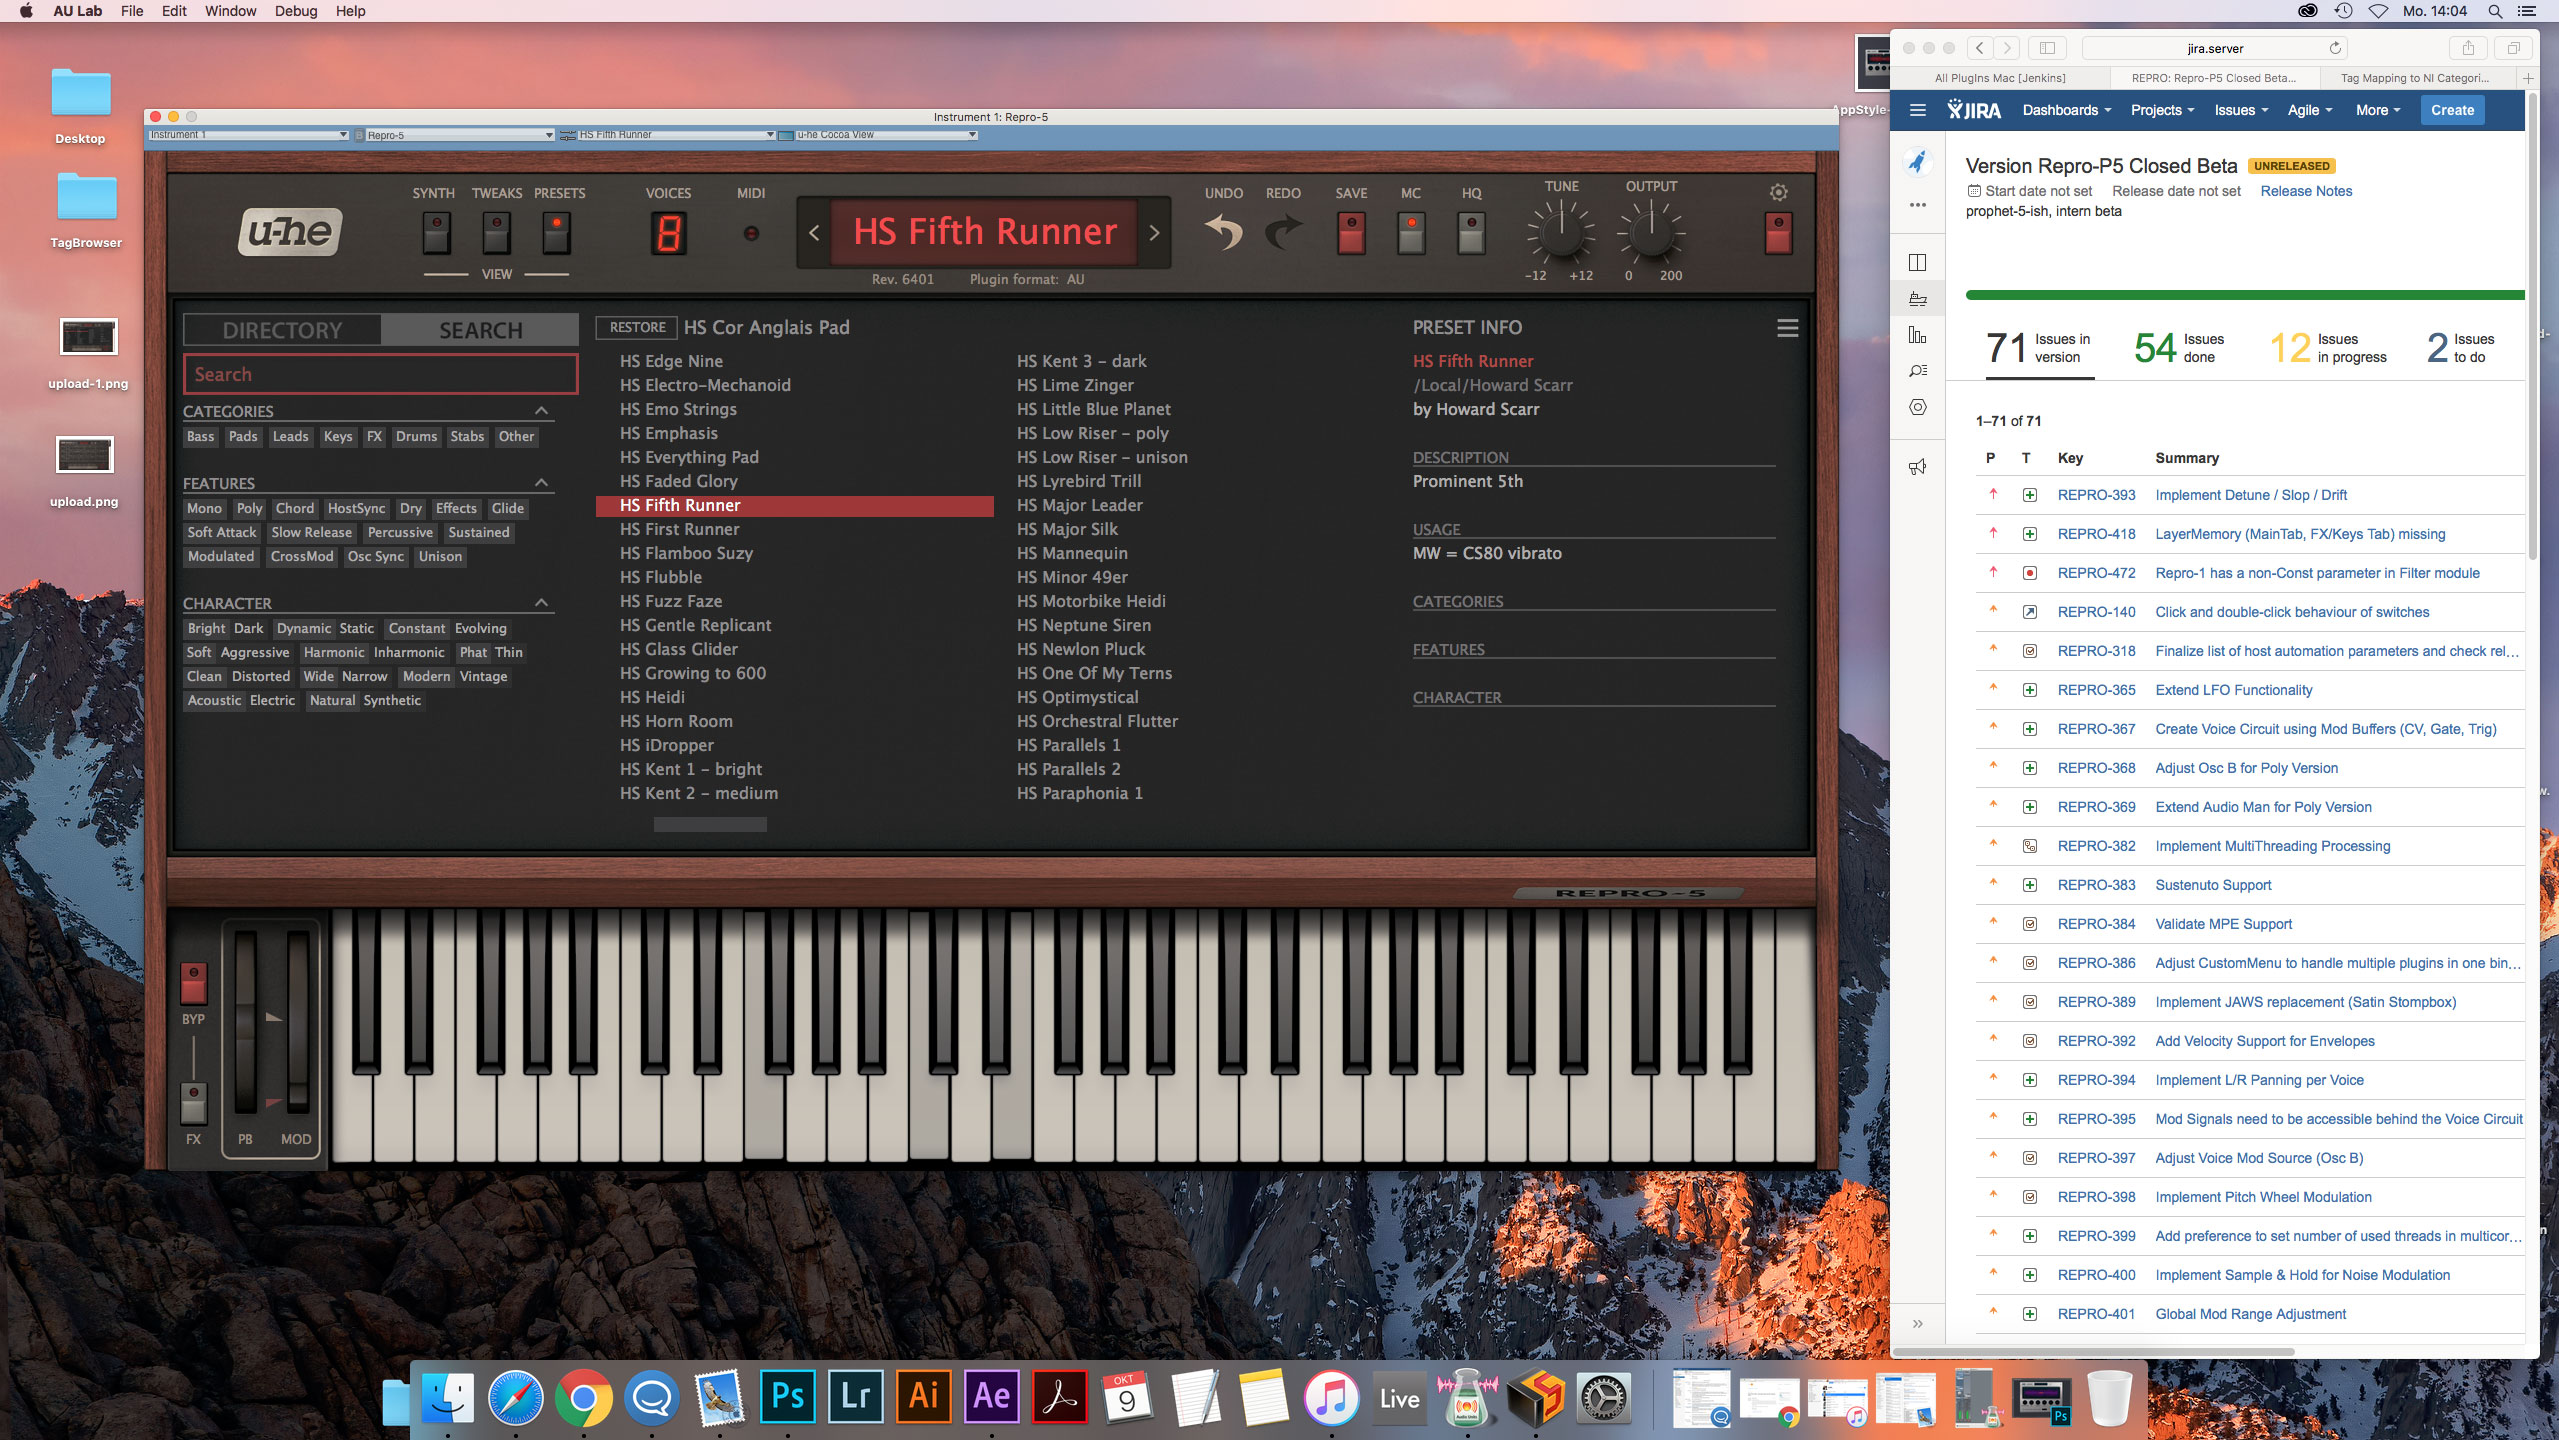Image resolution: width=2559 pixels, height=1440 pixels.
Task: Select the HS Glass Glider preset
Action: tap(679, 649)
